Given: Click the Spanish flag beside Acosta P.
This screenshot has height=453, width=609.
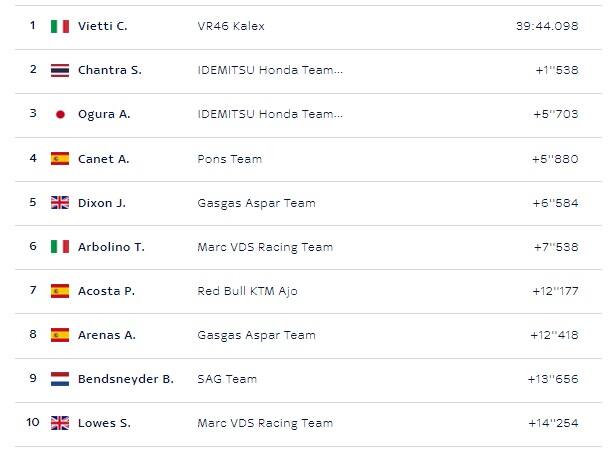Looking at the screenshot, I should tap(60, 291).
